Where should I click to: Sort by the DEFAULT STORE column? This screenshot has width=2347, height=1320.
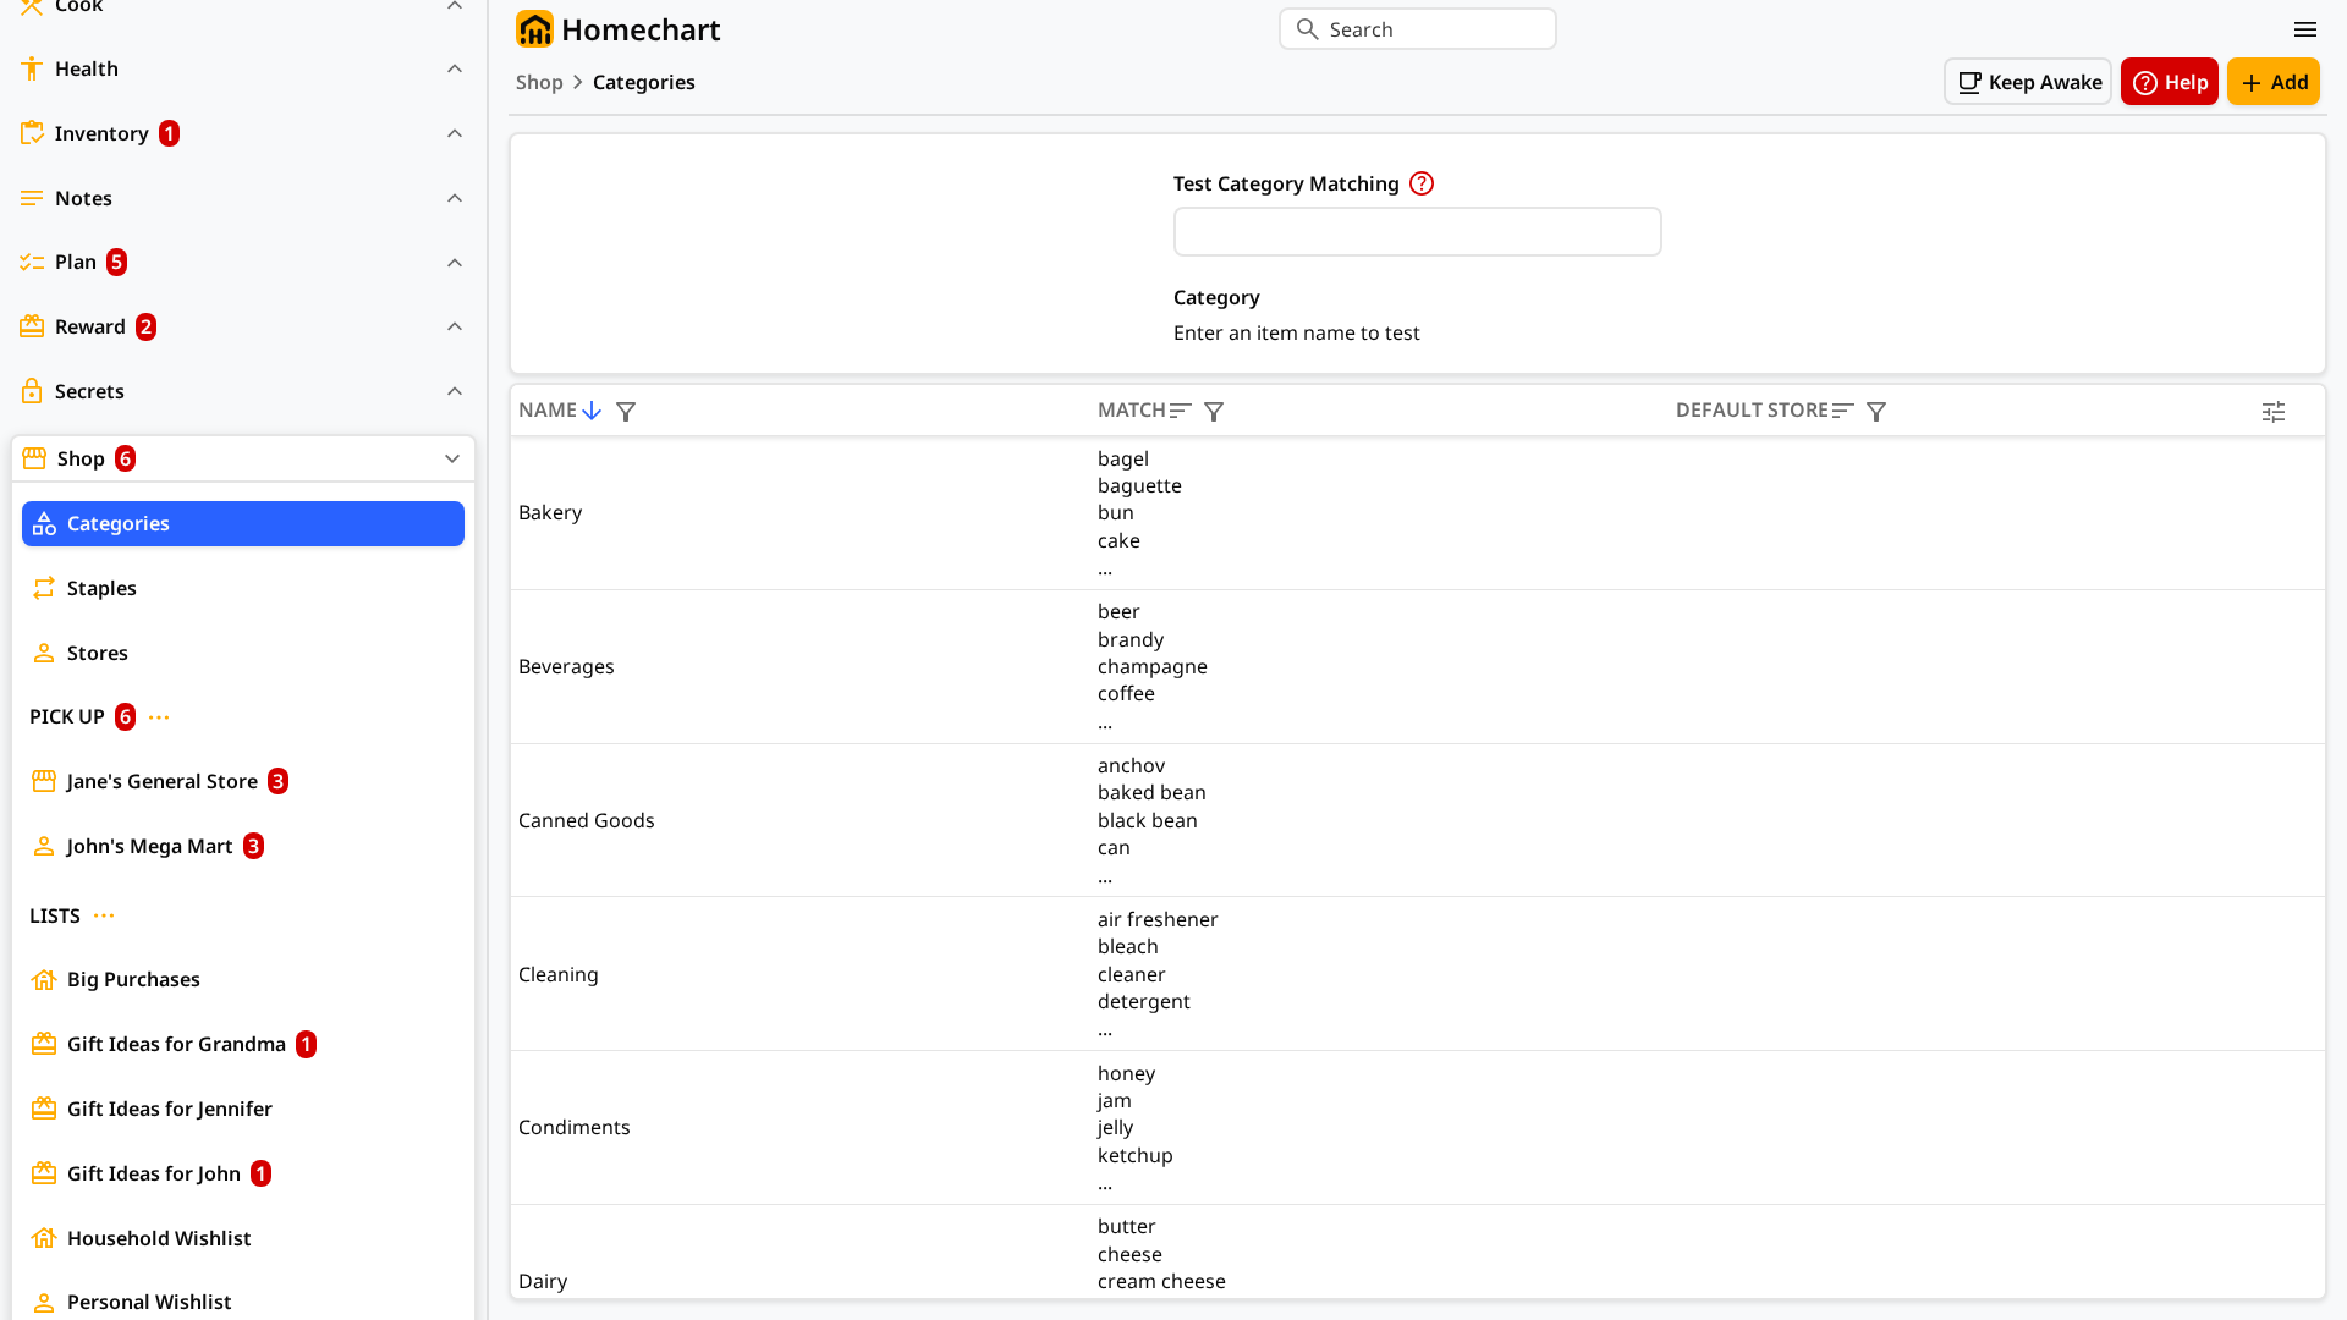[1843, 411]
